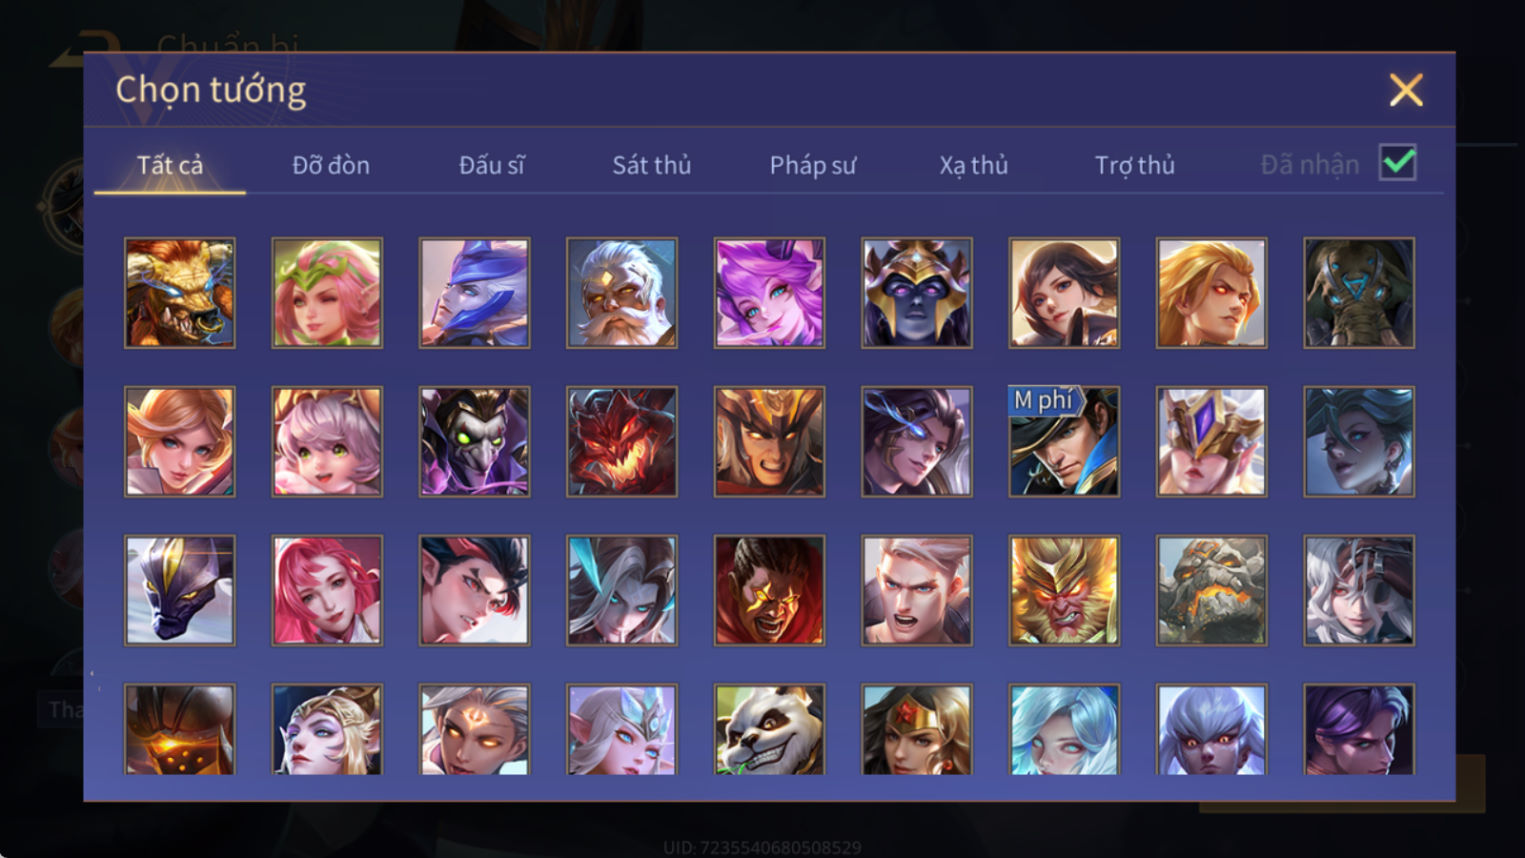Image resolution: width=1525 pixels, height=858 pixels.
Task: Choose the hero tagged "M phí"
Action: (x=1064, y=442)
